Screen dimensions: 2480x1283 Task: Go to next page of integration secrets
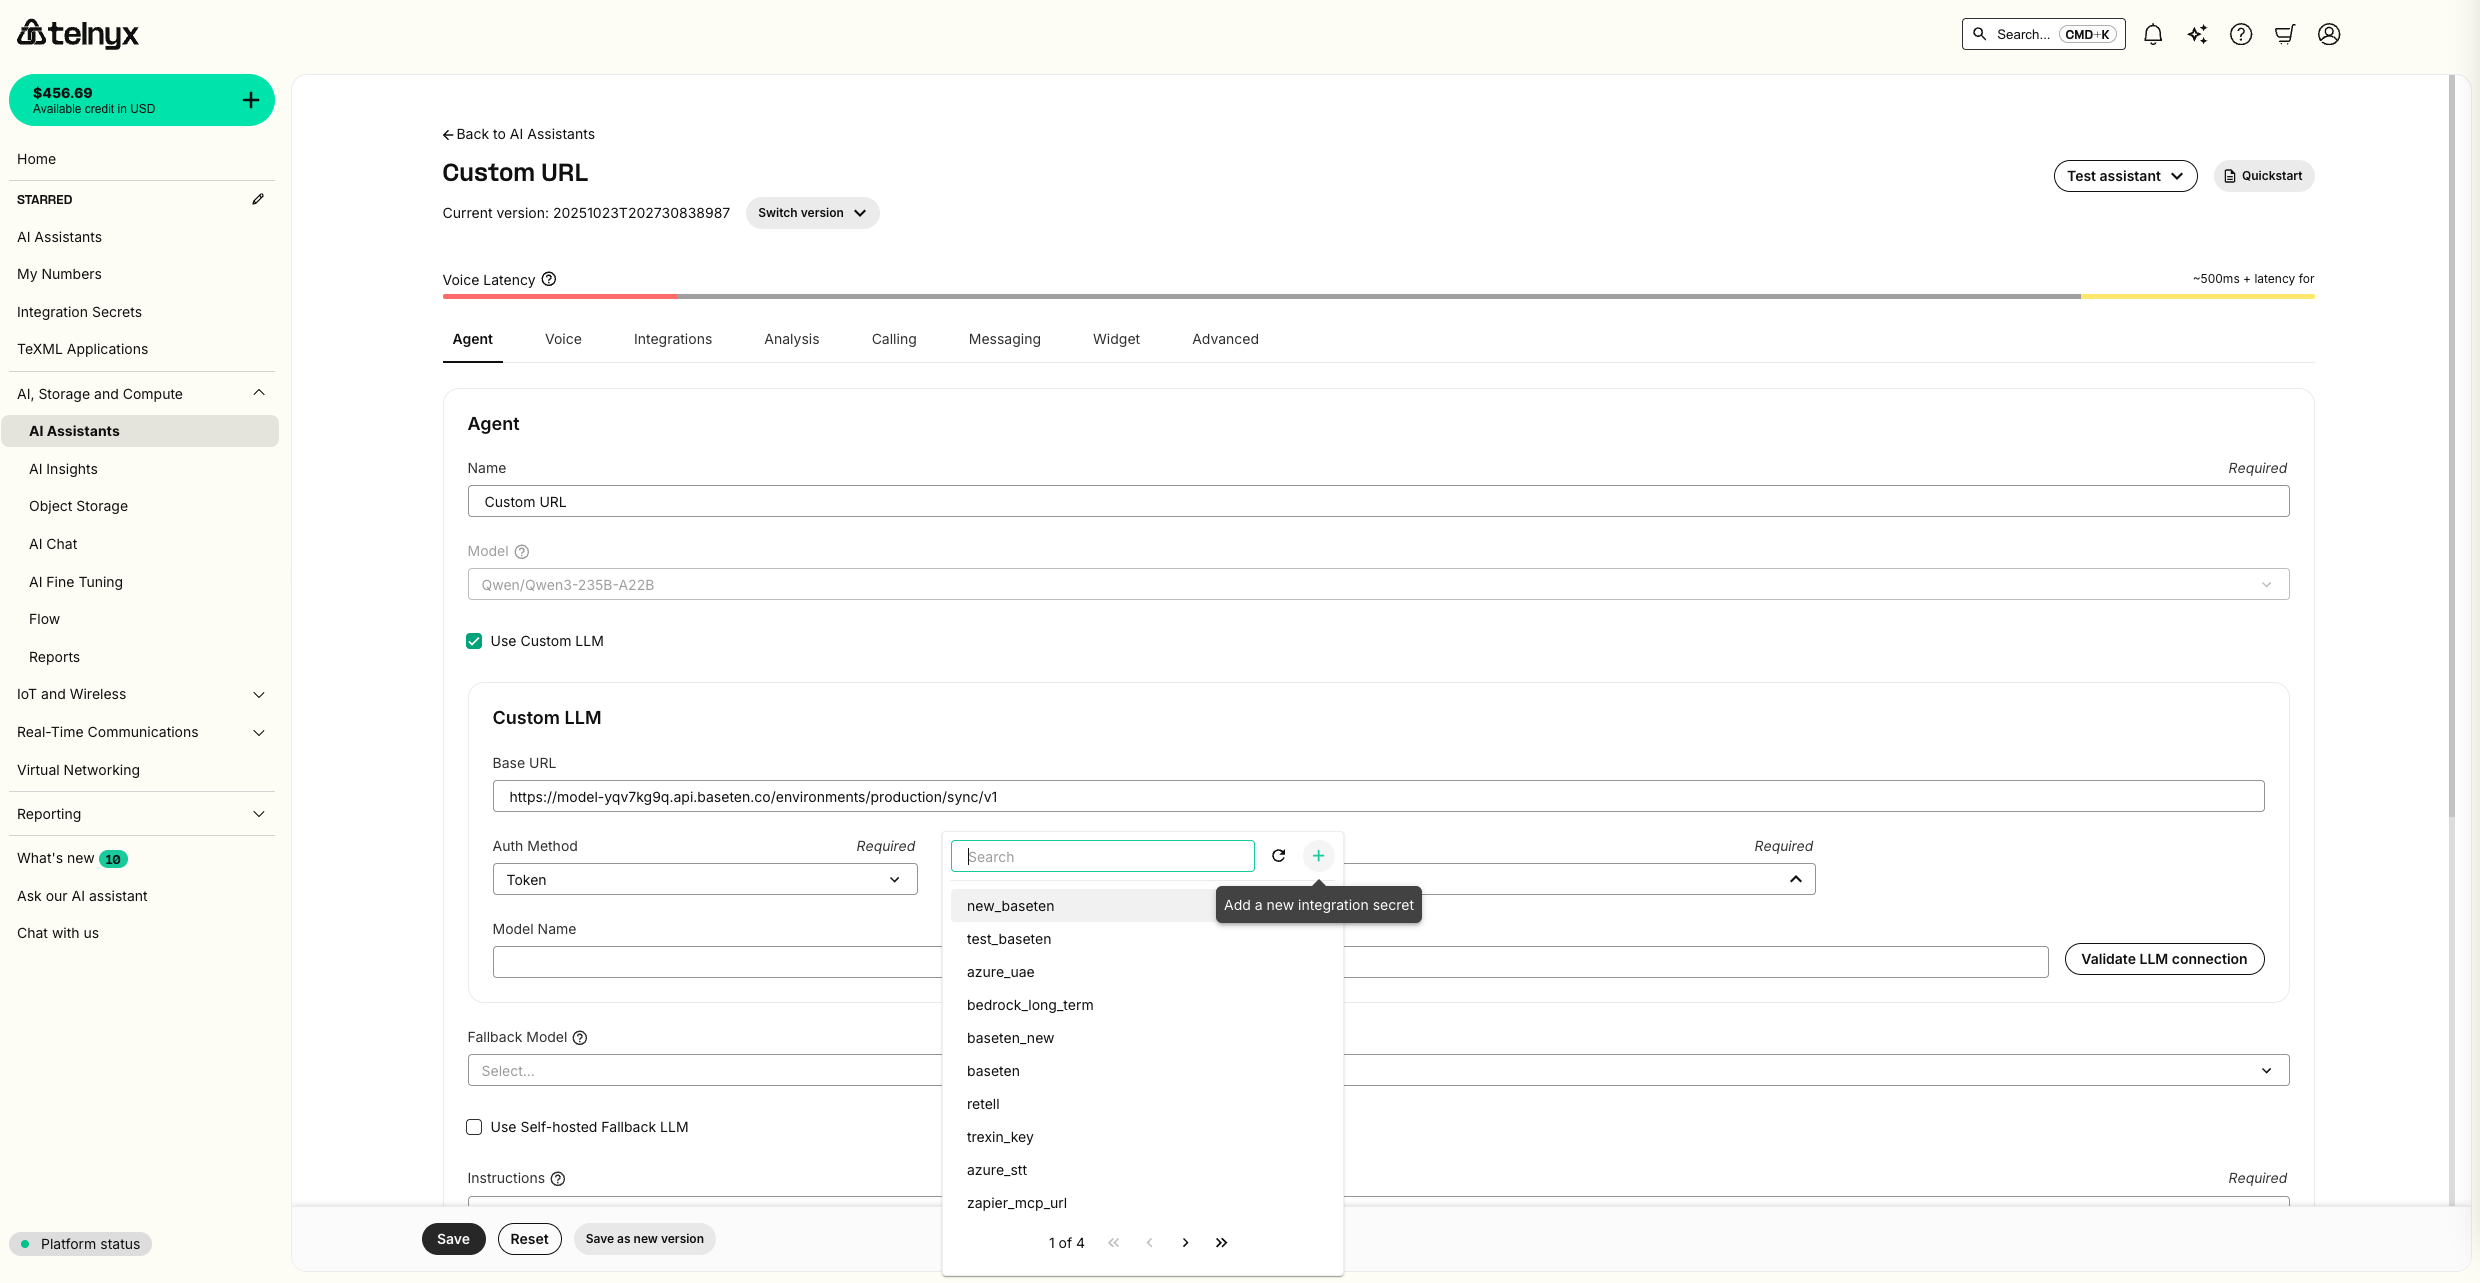click(1185, 1242)
